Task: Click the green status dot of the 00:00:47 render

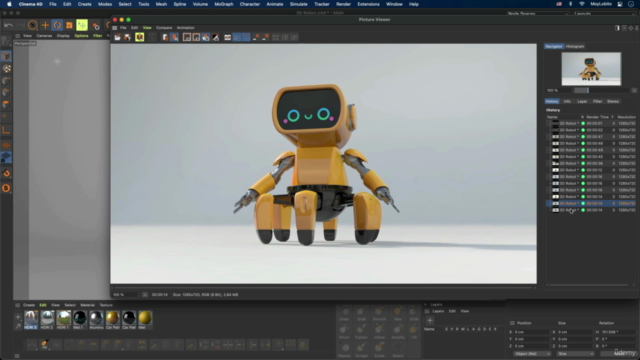Action: tap(583, 137)
